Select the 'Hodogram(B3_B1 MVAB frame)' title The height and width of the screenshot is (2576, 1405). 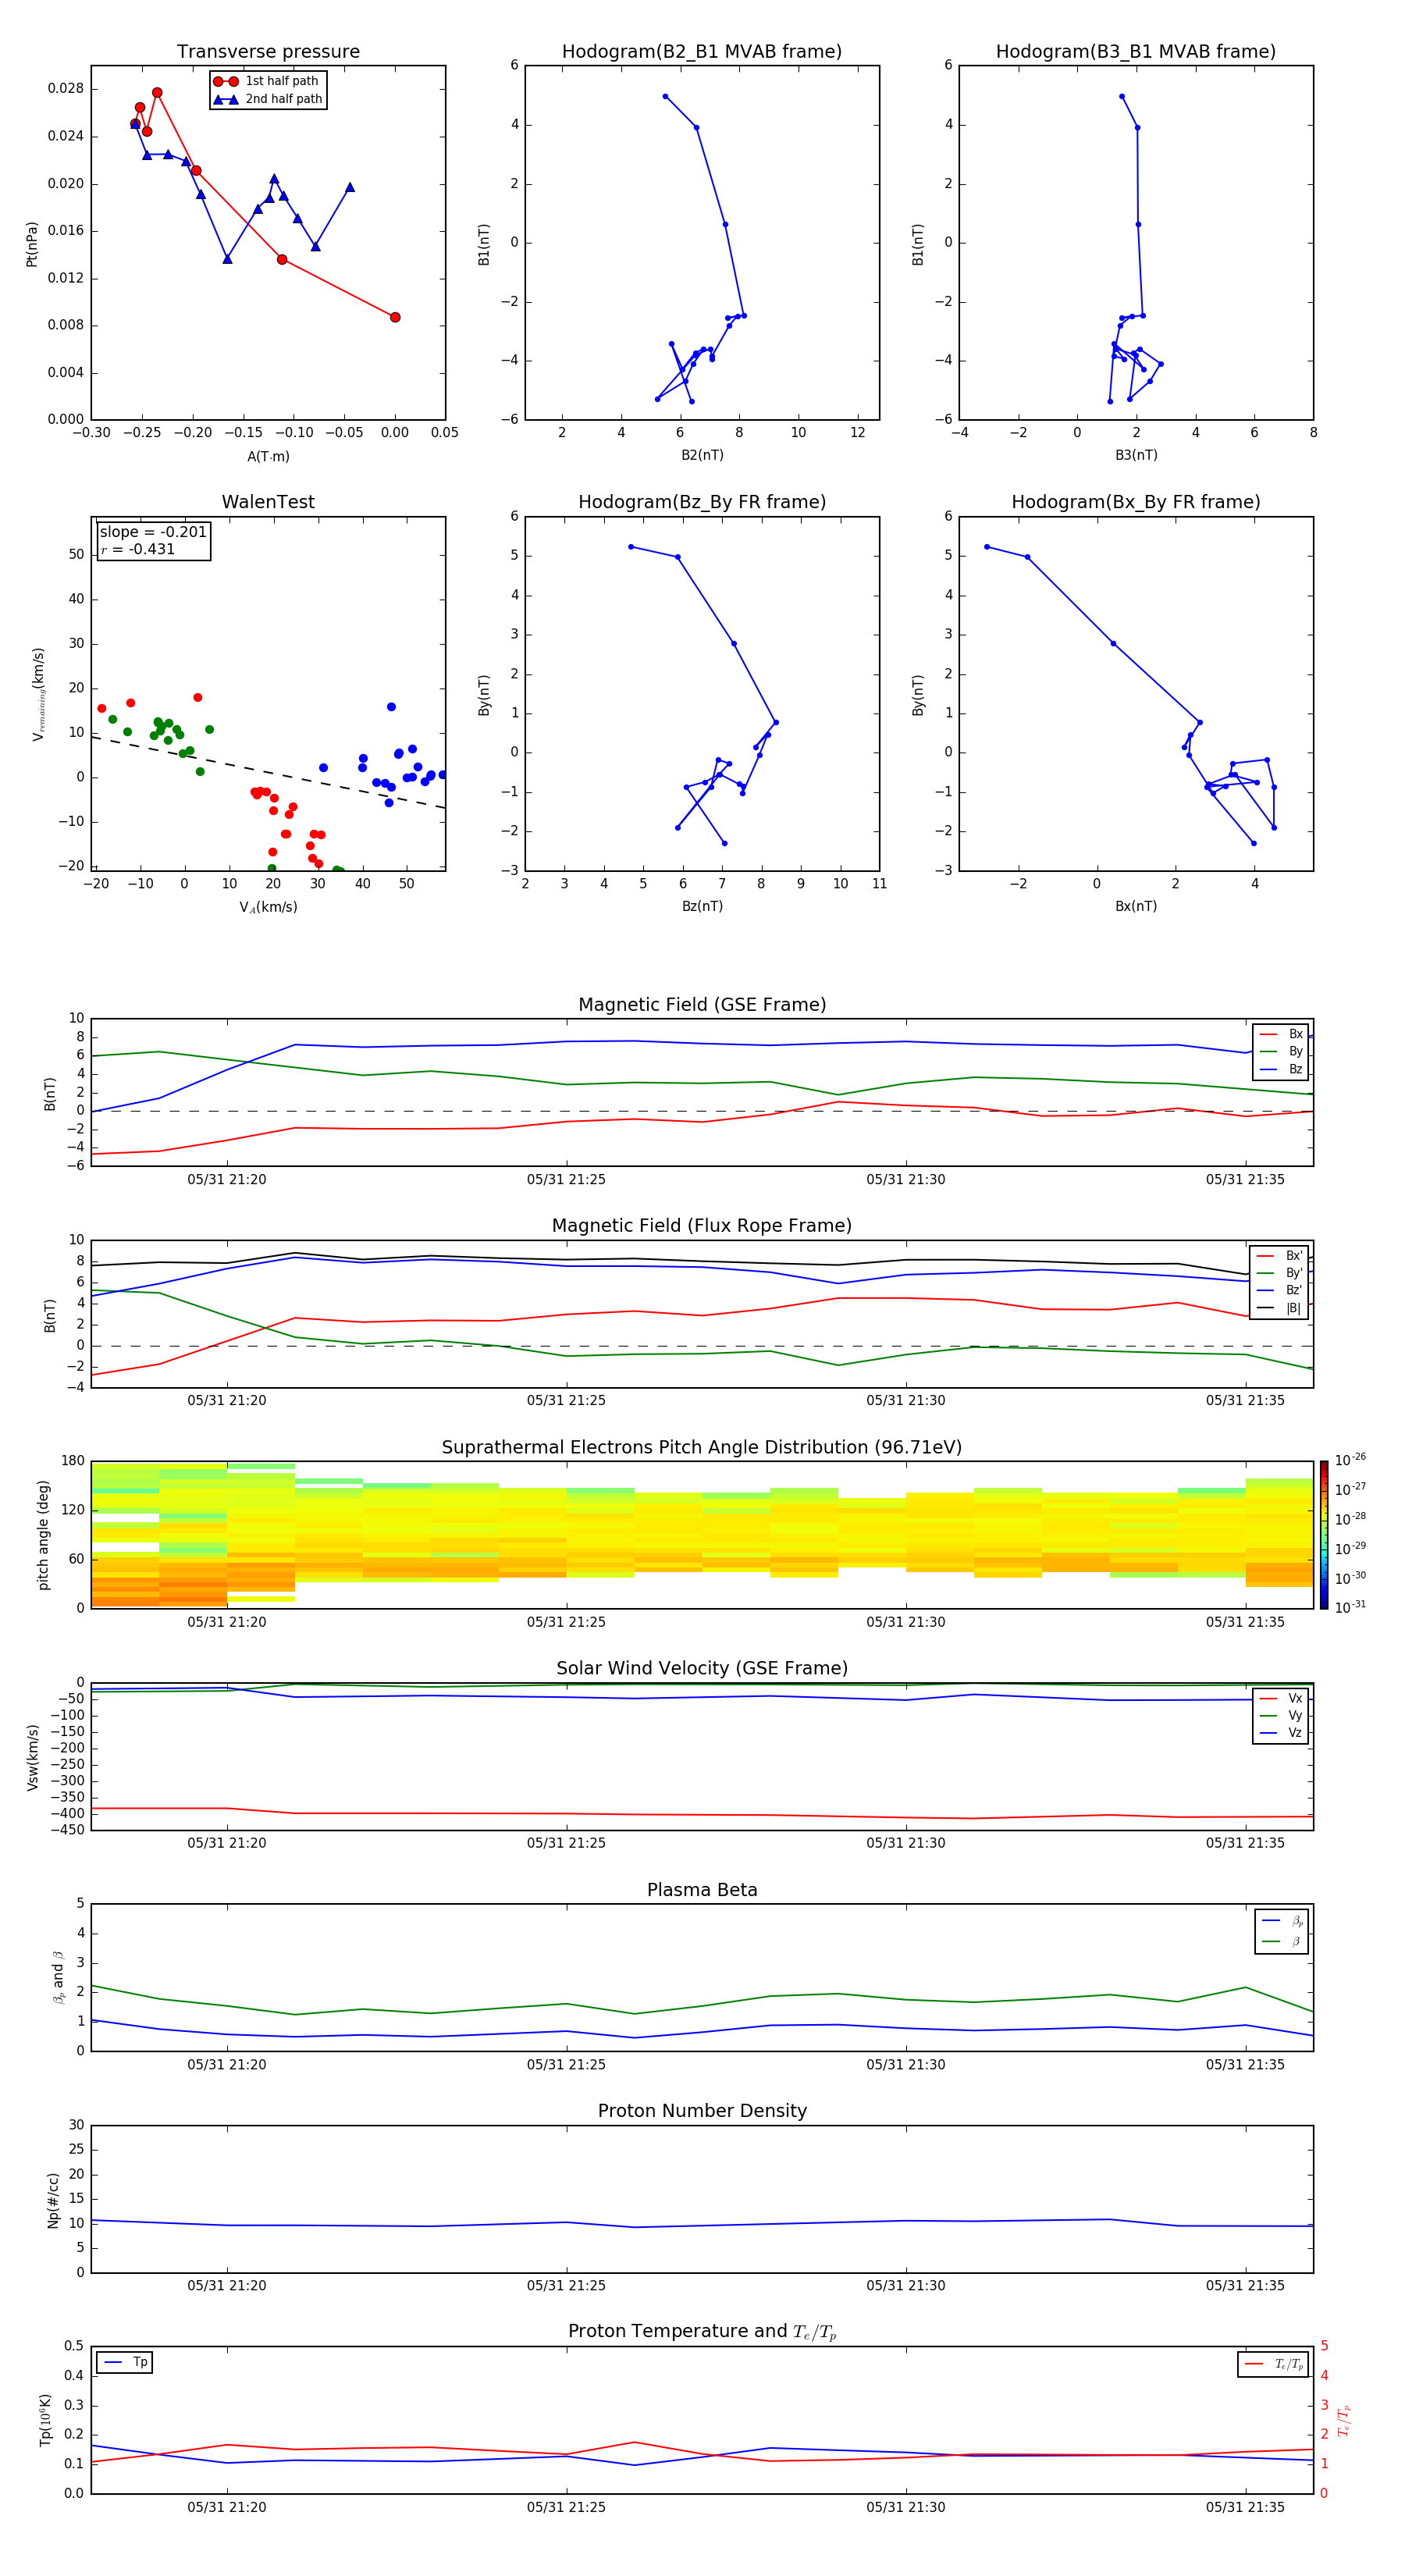tap(1136, 51)
